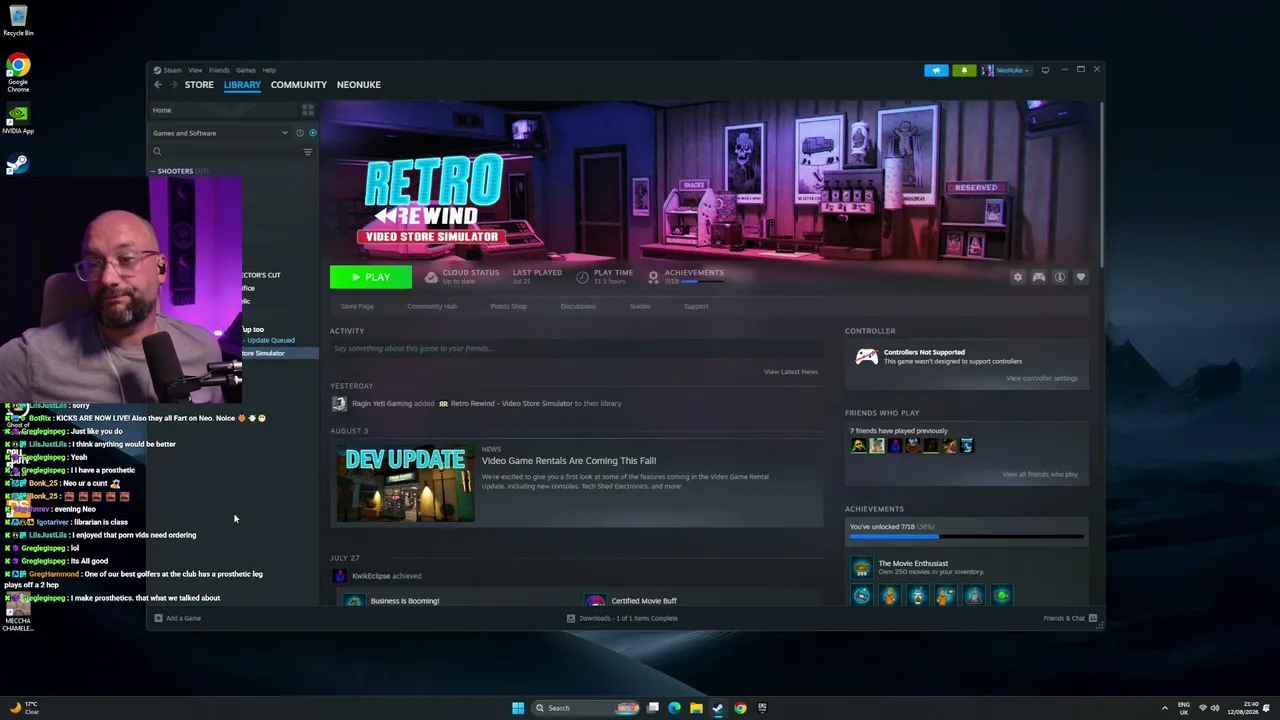Screen dimensions: 1280x720
Task: Click the controller not supported icon
Action: pos(866,357)
